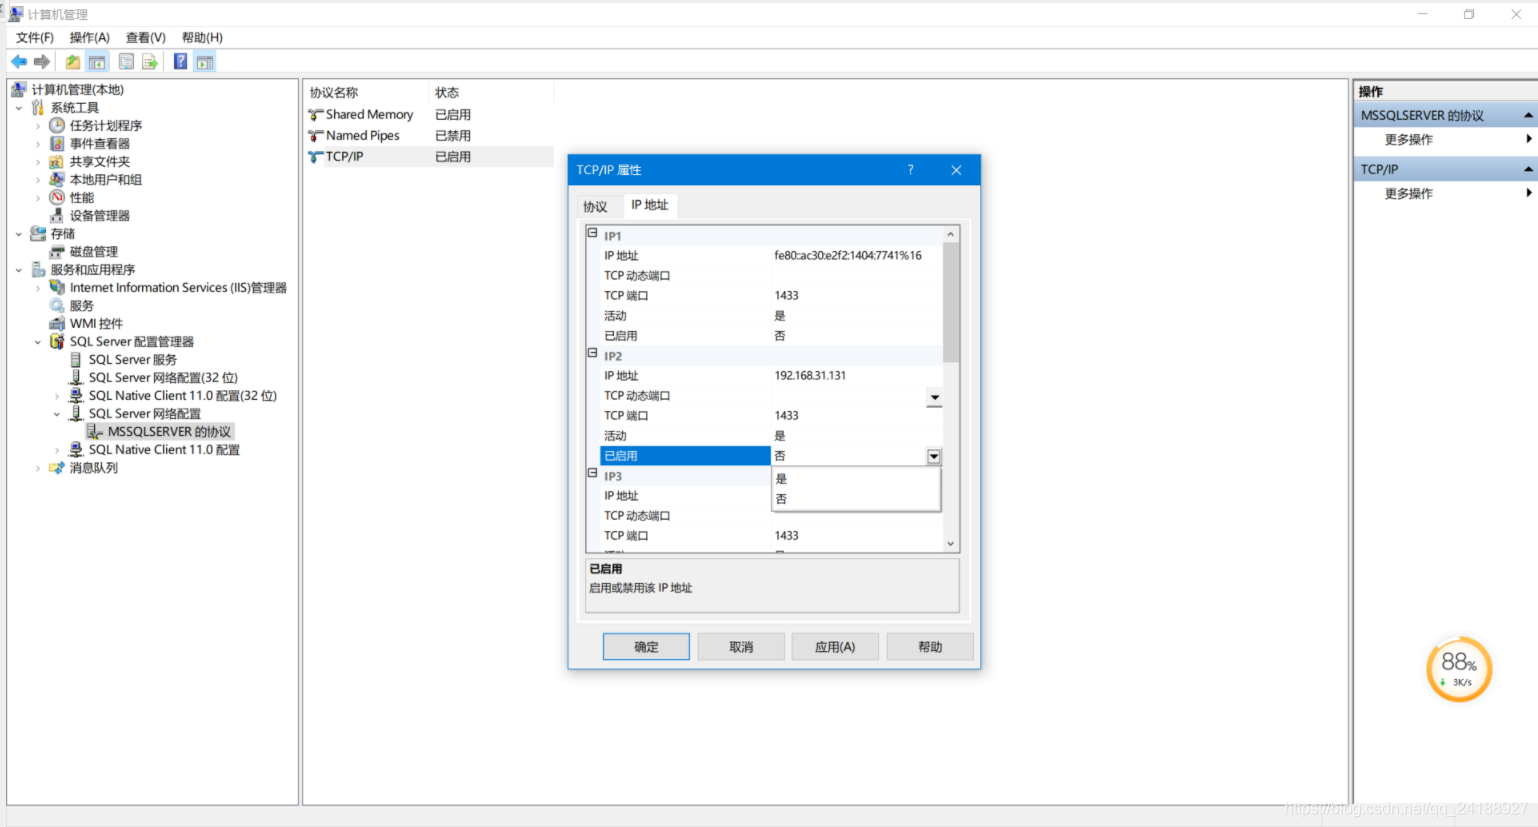Expand the 任务计划程序 tree node
Screen dimensions: 1538x827
click(x=38, y=126)
